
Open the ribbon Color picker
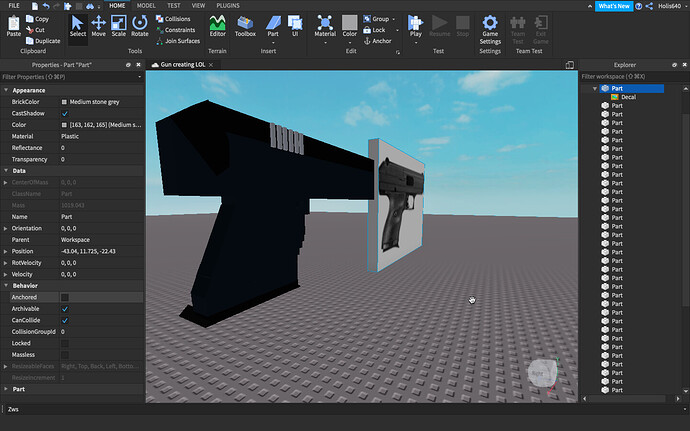point(349,26)
